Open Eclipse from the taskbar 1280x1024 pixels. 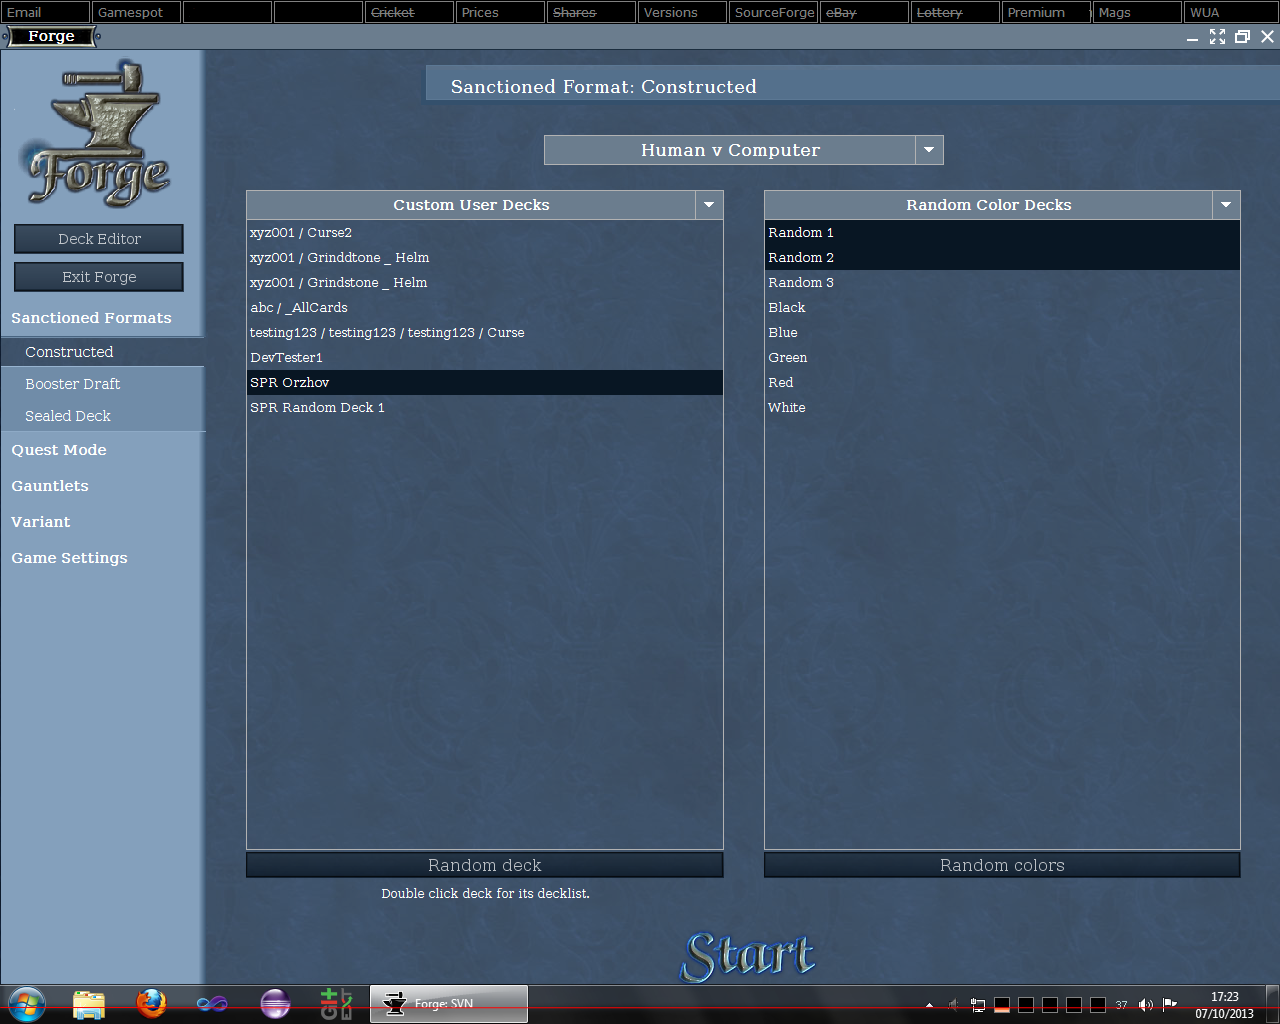275,1003
